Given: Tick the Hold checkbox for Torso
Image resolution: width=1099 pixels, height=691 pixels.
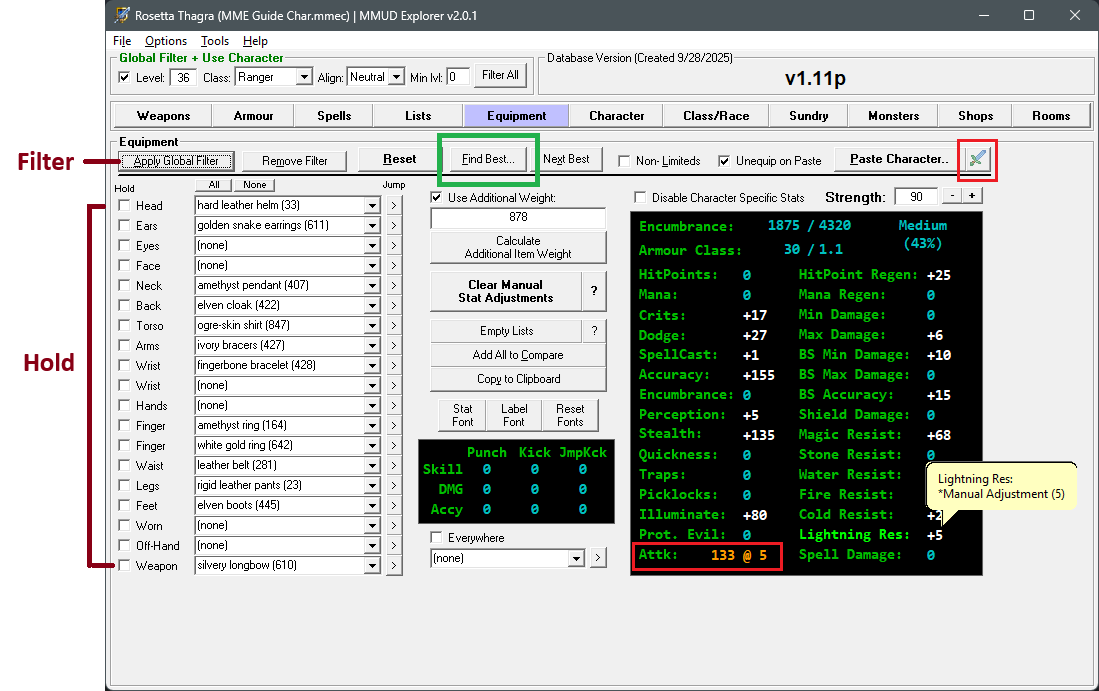Looking at the screenshot, I should (124, 325).
